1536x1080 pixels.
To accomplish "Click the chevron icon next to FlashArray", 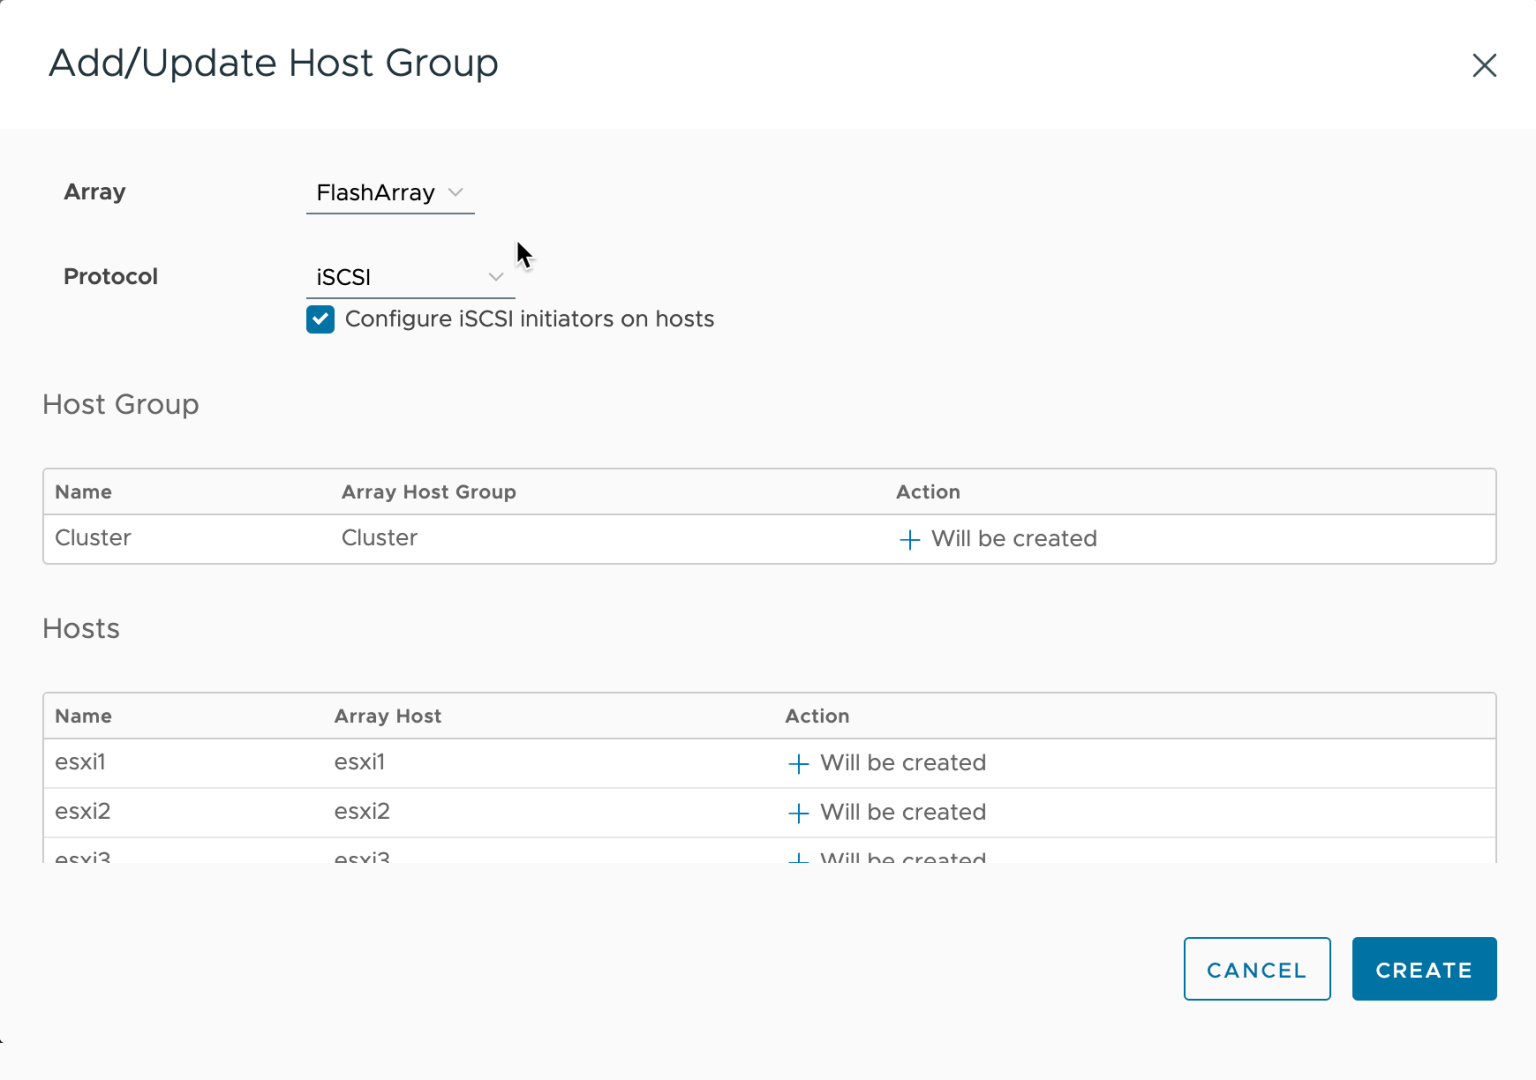I will [x=457, y=192].
